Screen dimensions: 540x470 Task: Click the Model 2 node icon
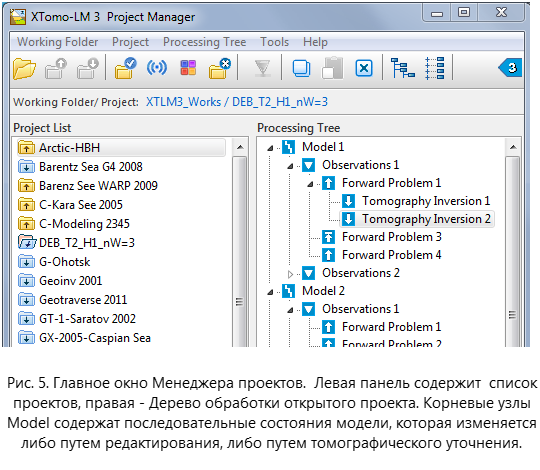pos(288,291)
